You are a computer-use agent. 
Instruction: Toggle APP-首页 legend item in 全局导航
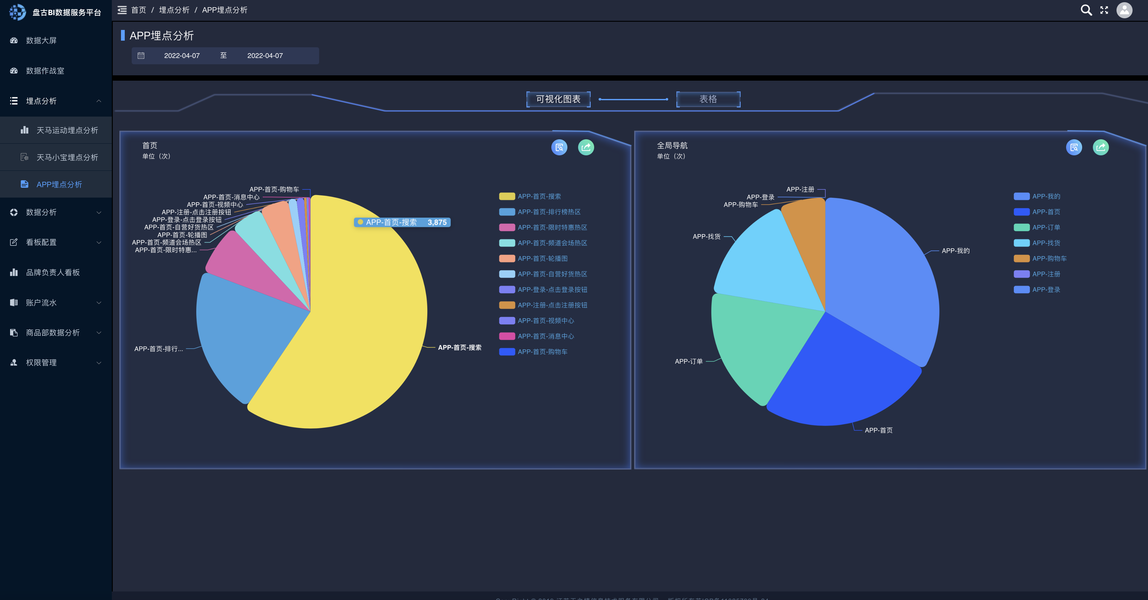coord(1037,211)
